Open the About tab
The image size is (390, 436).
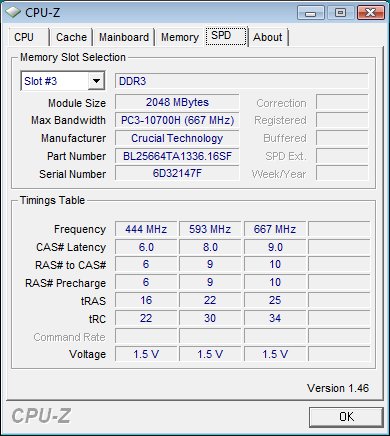click(268, 37)
